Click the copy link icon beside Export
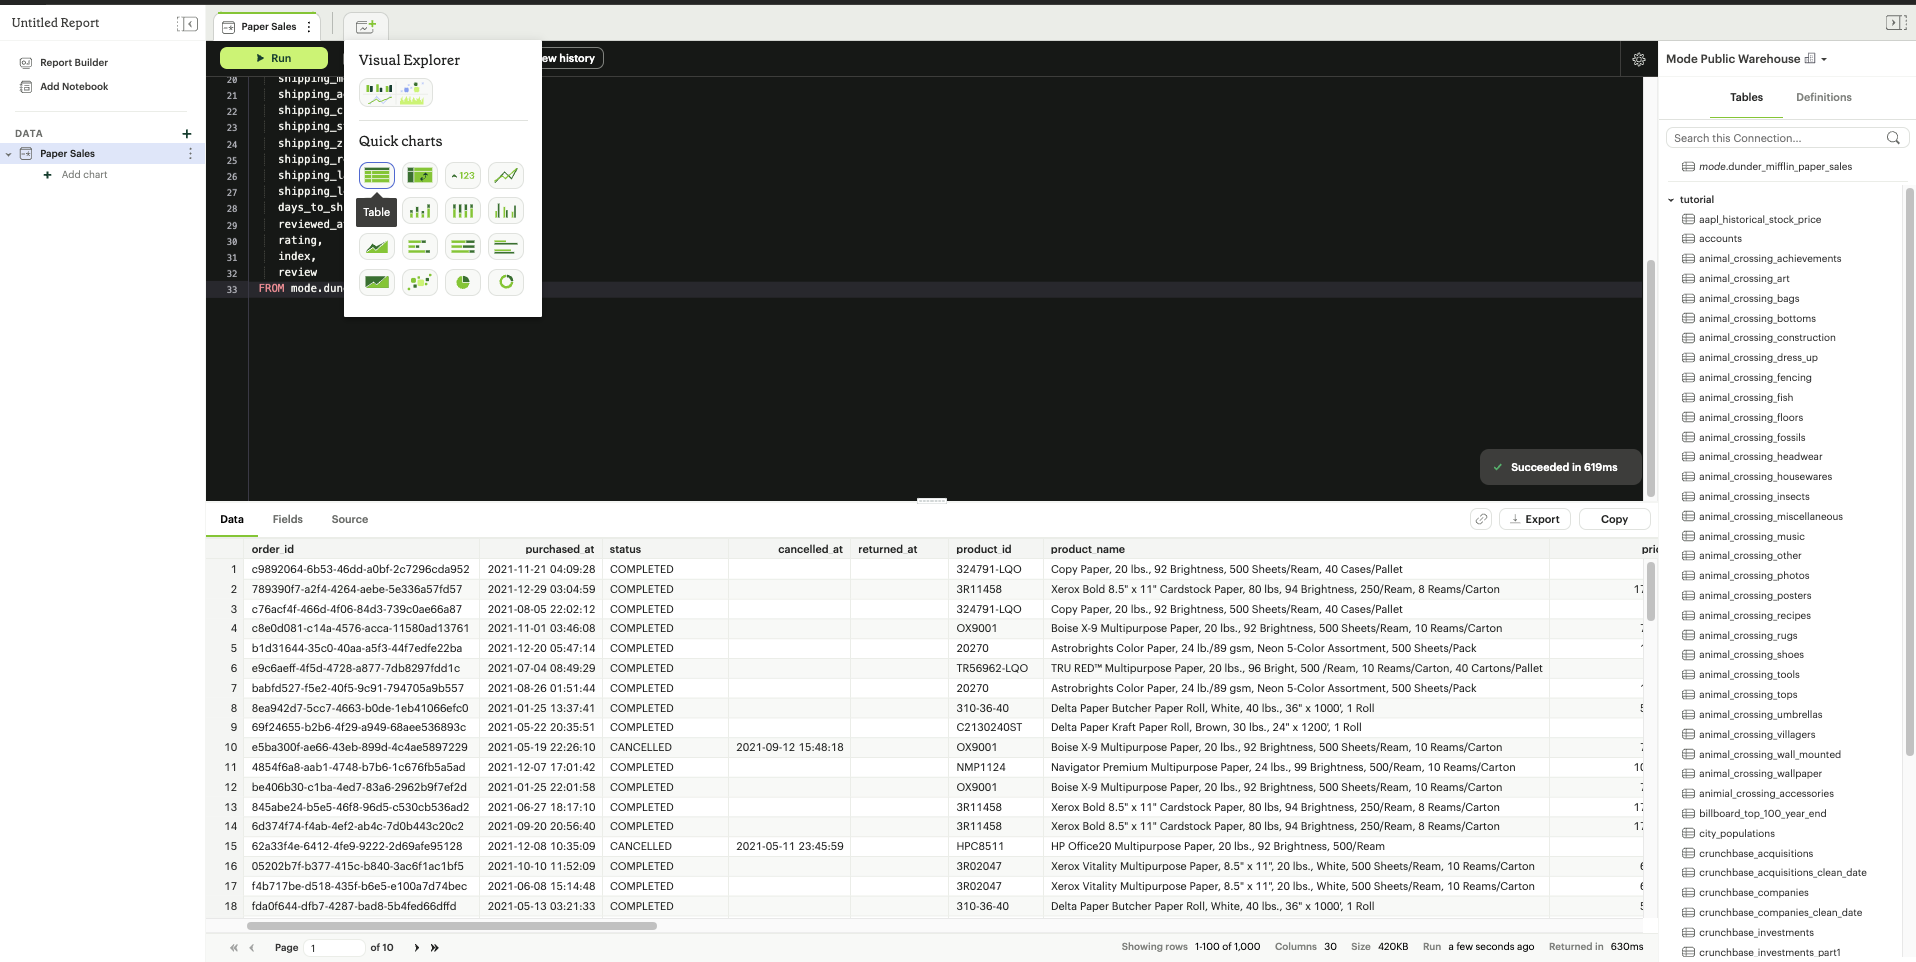The image size is (1916, 962). click(1481, 519)
